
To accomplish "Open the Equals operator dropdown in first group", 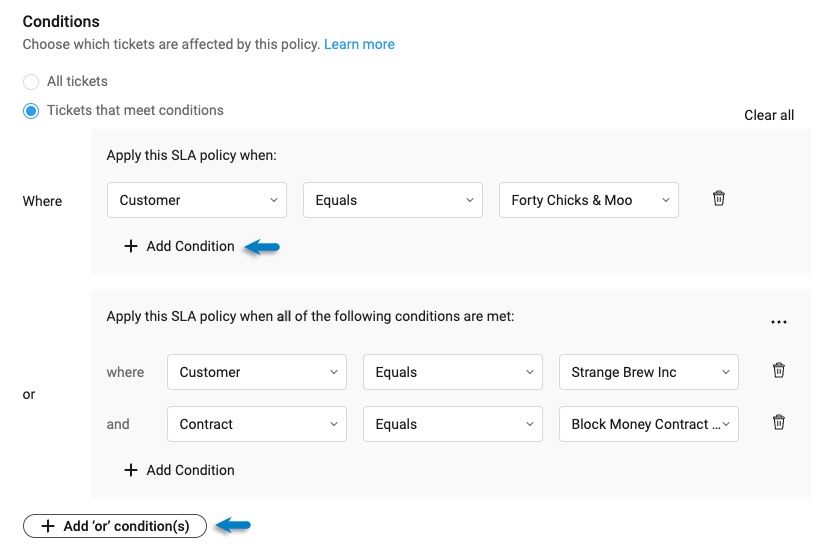I will tap(393, 200).
